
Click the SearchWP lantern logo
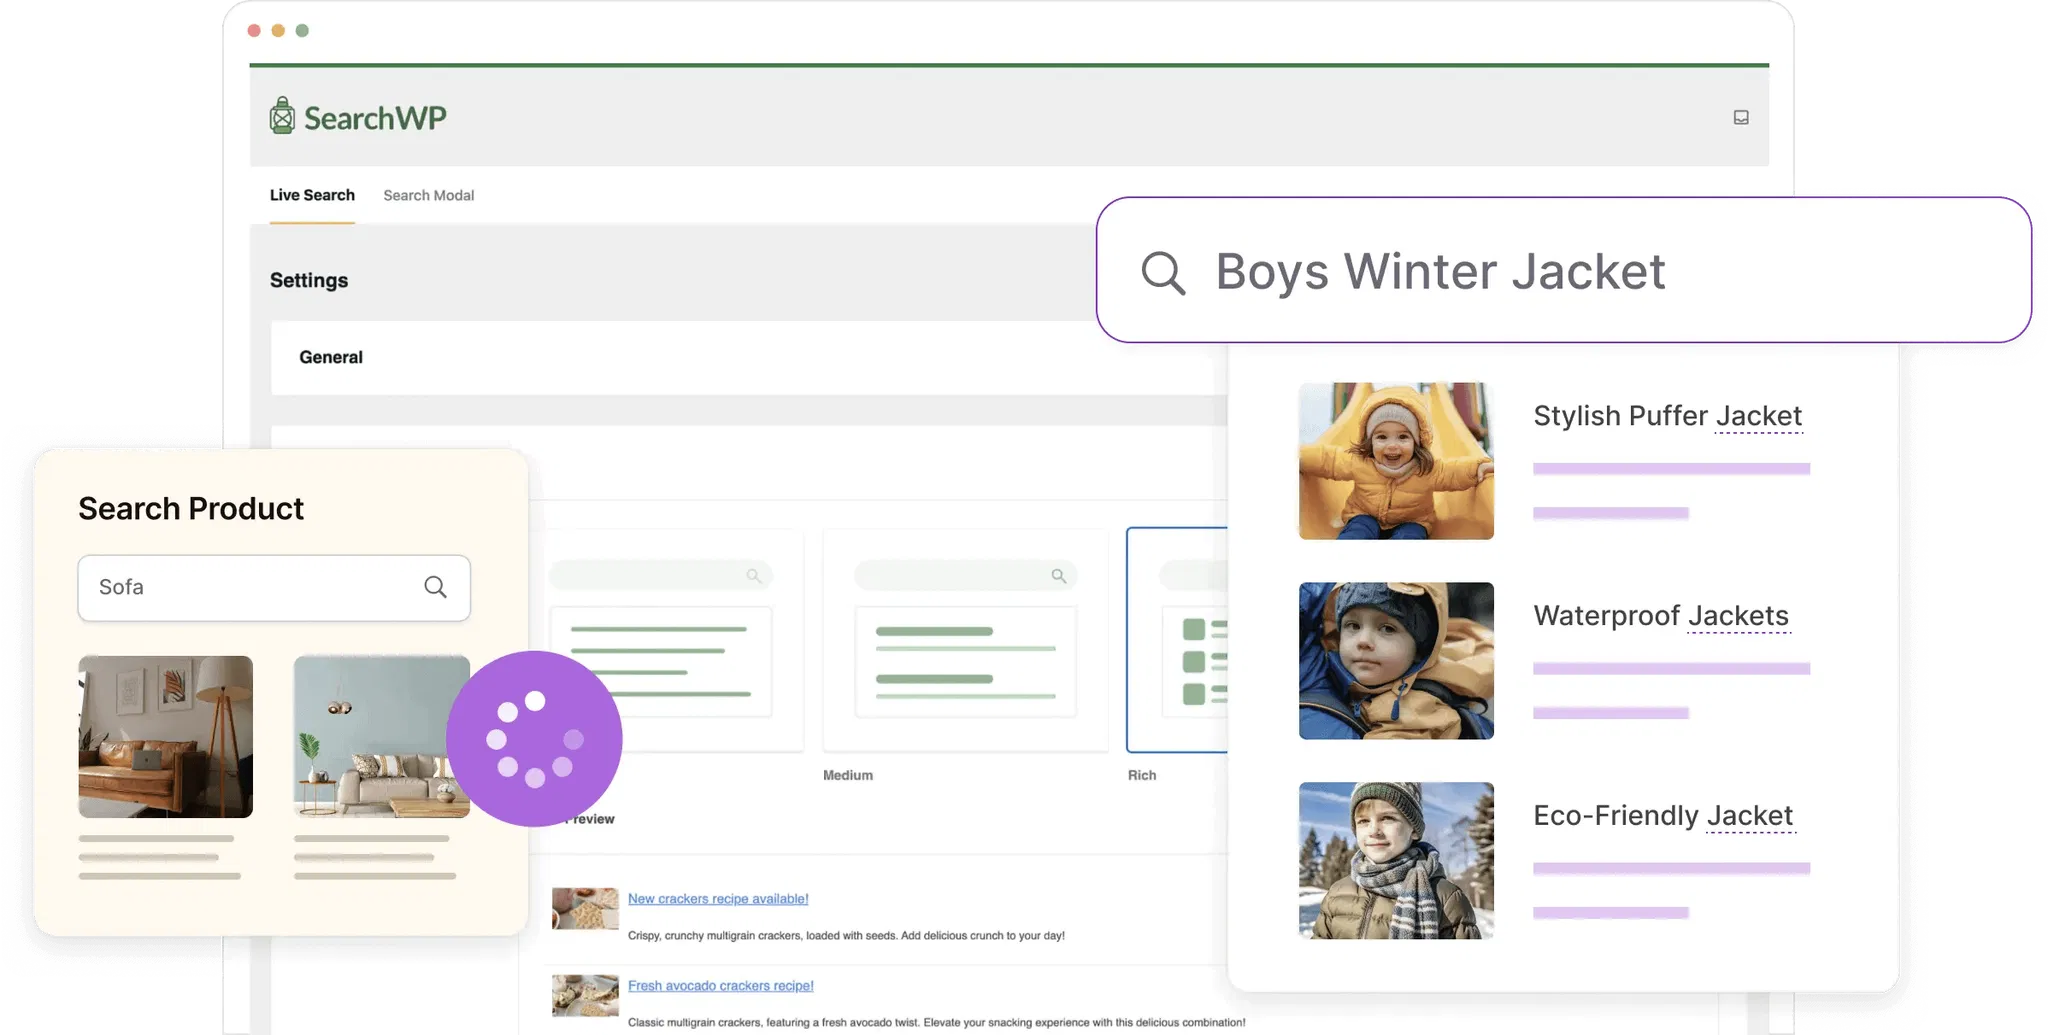(283, 117)
